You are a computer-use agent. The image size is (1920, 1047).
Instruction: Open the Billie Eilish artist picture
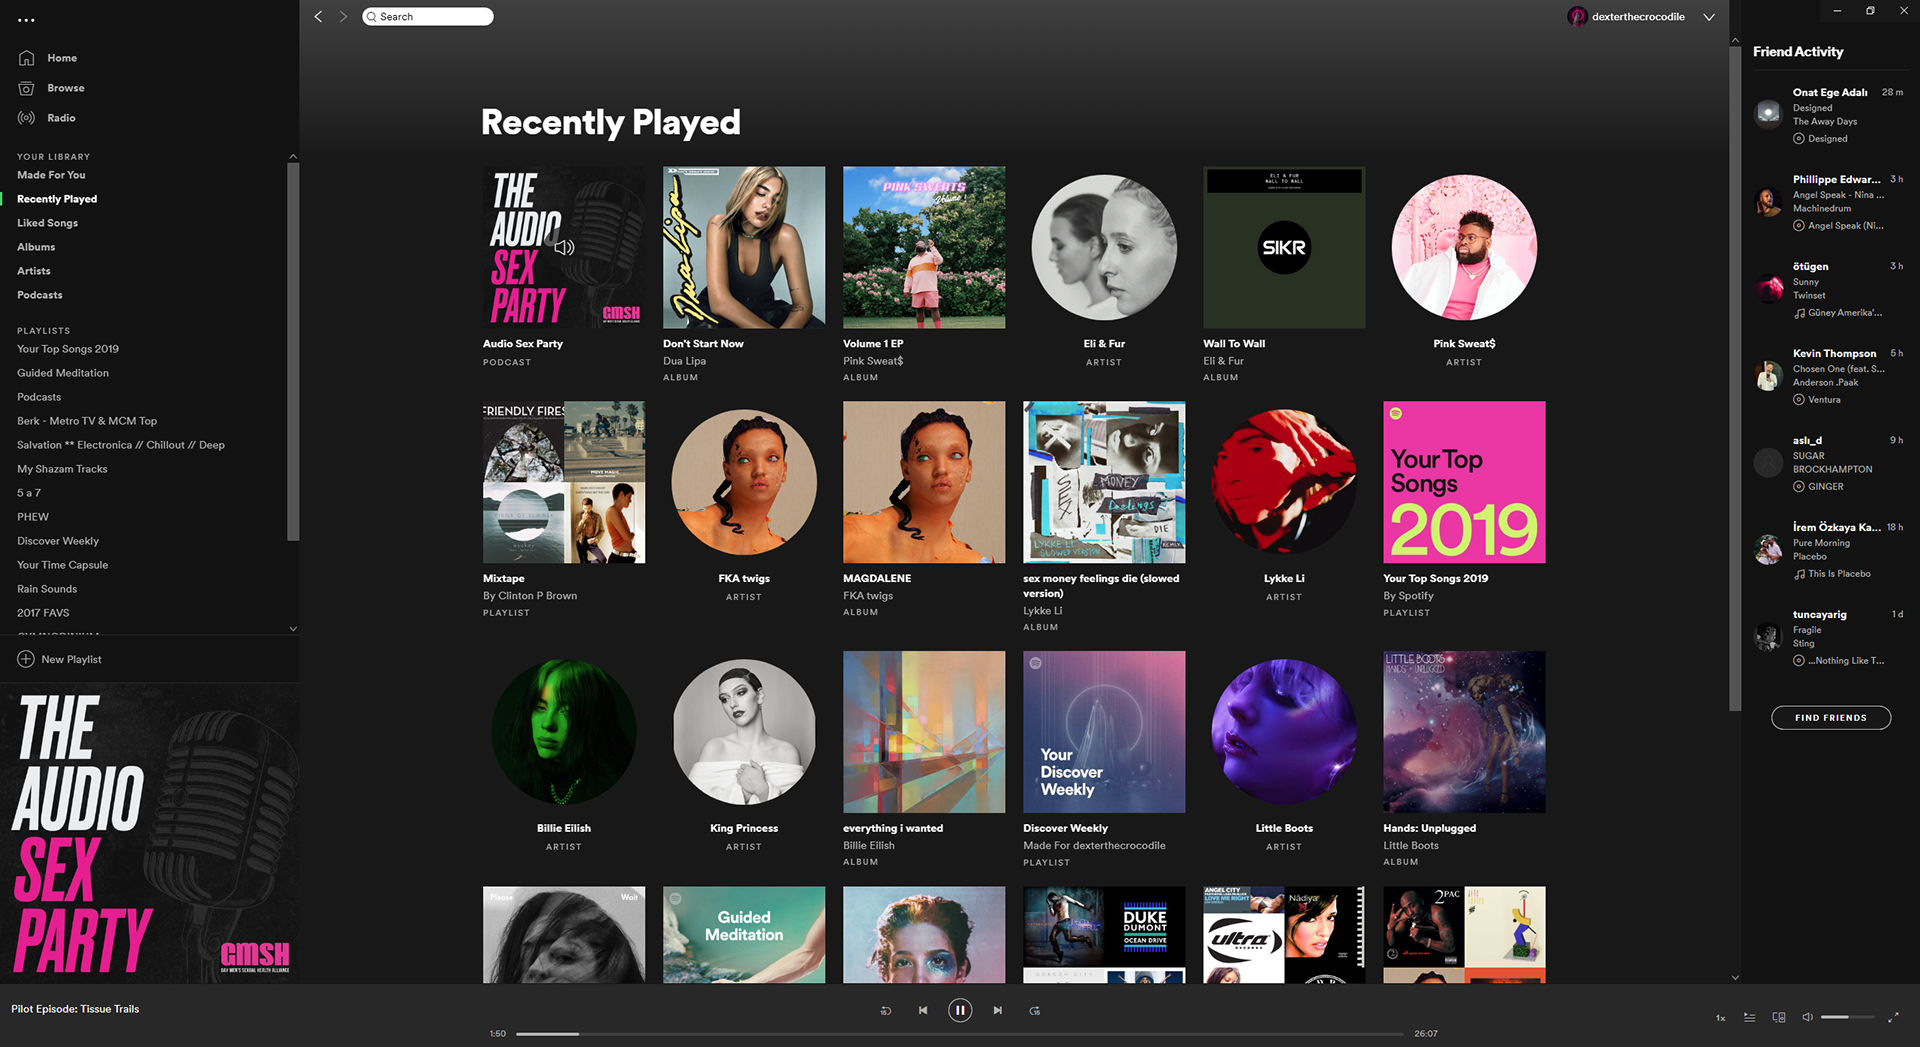(564, 732)
